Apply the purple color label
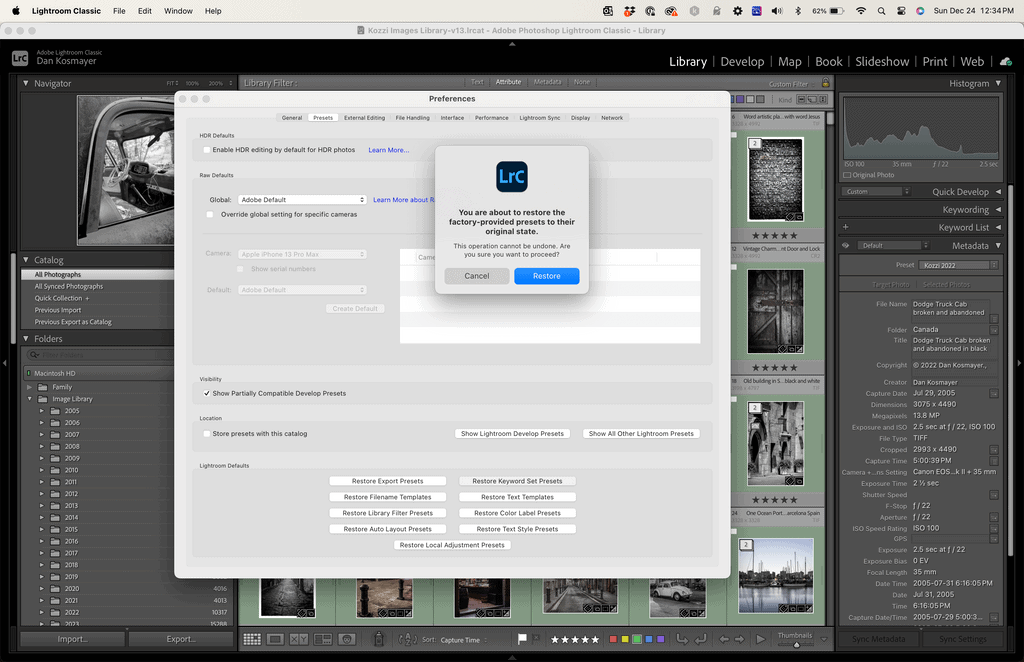This screenshot has width=1024, height=662. tap(660, 639)
